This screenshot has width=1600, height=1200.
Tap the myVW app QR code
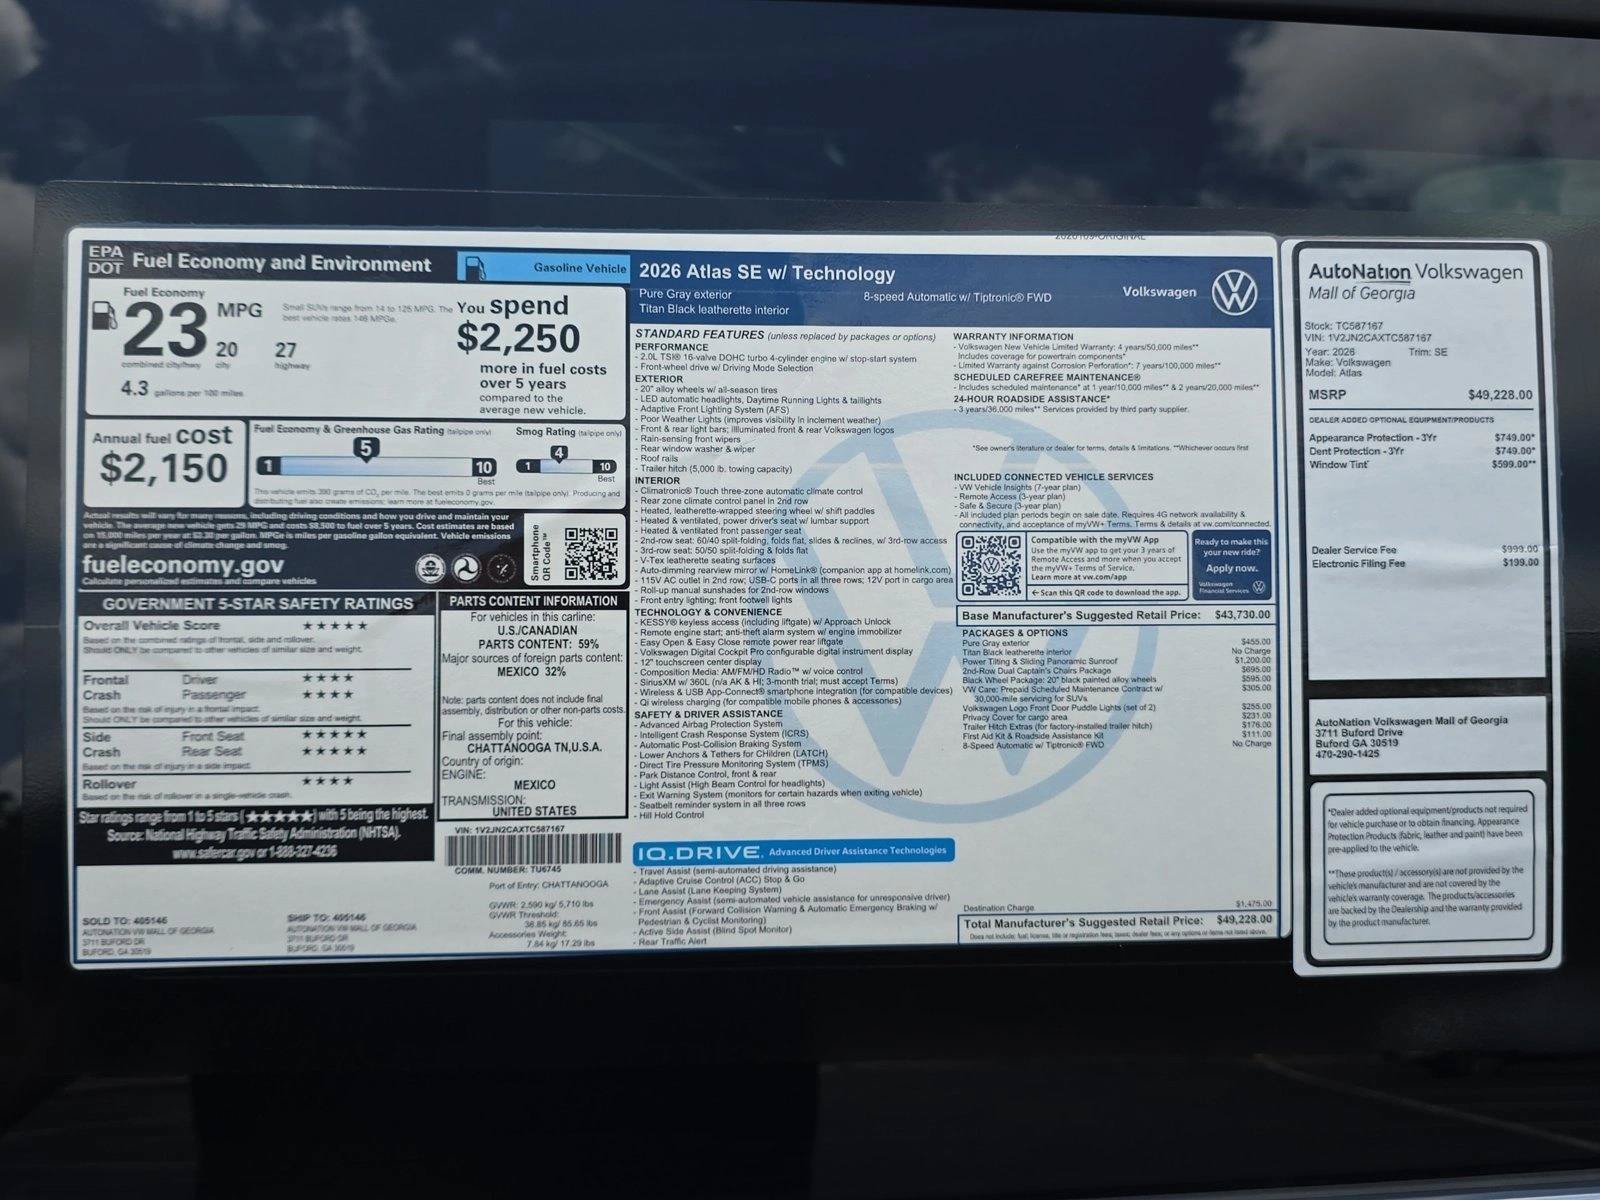pyautogui.click(x=991, y=566)
